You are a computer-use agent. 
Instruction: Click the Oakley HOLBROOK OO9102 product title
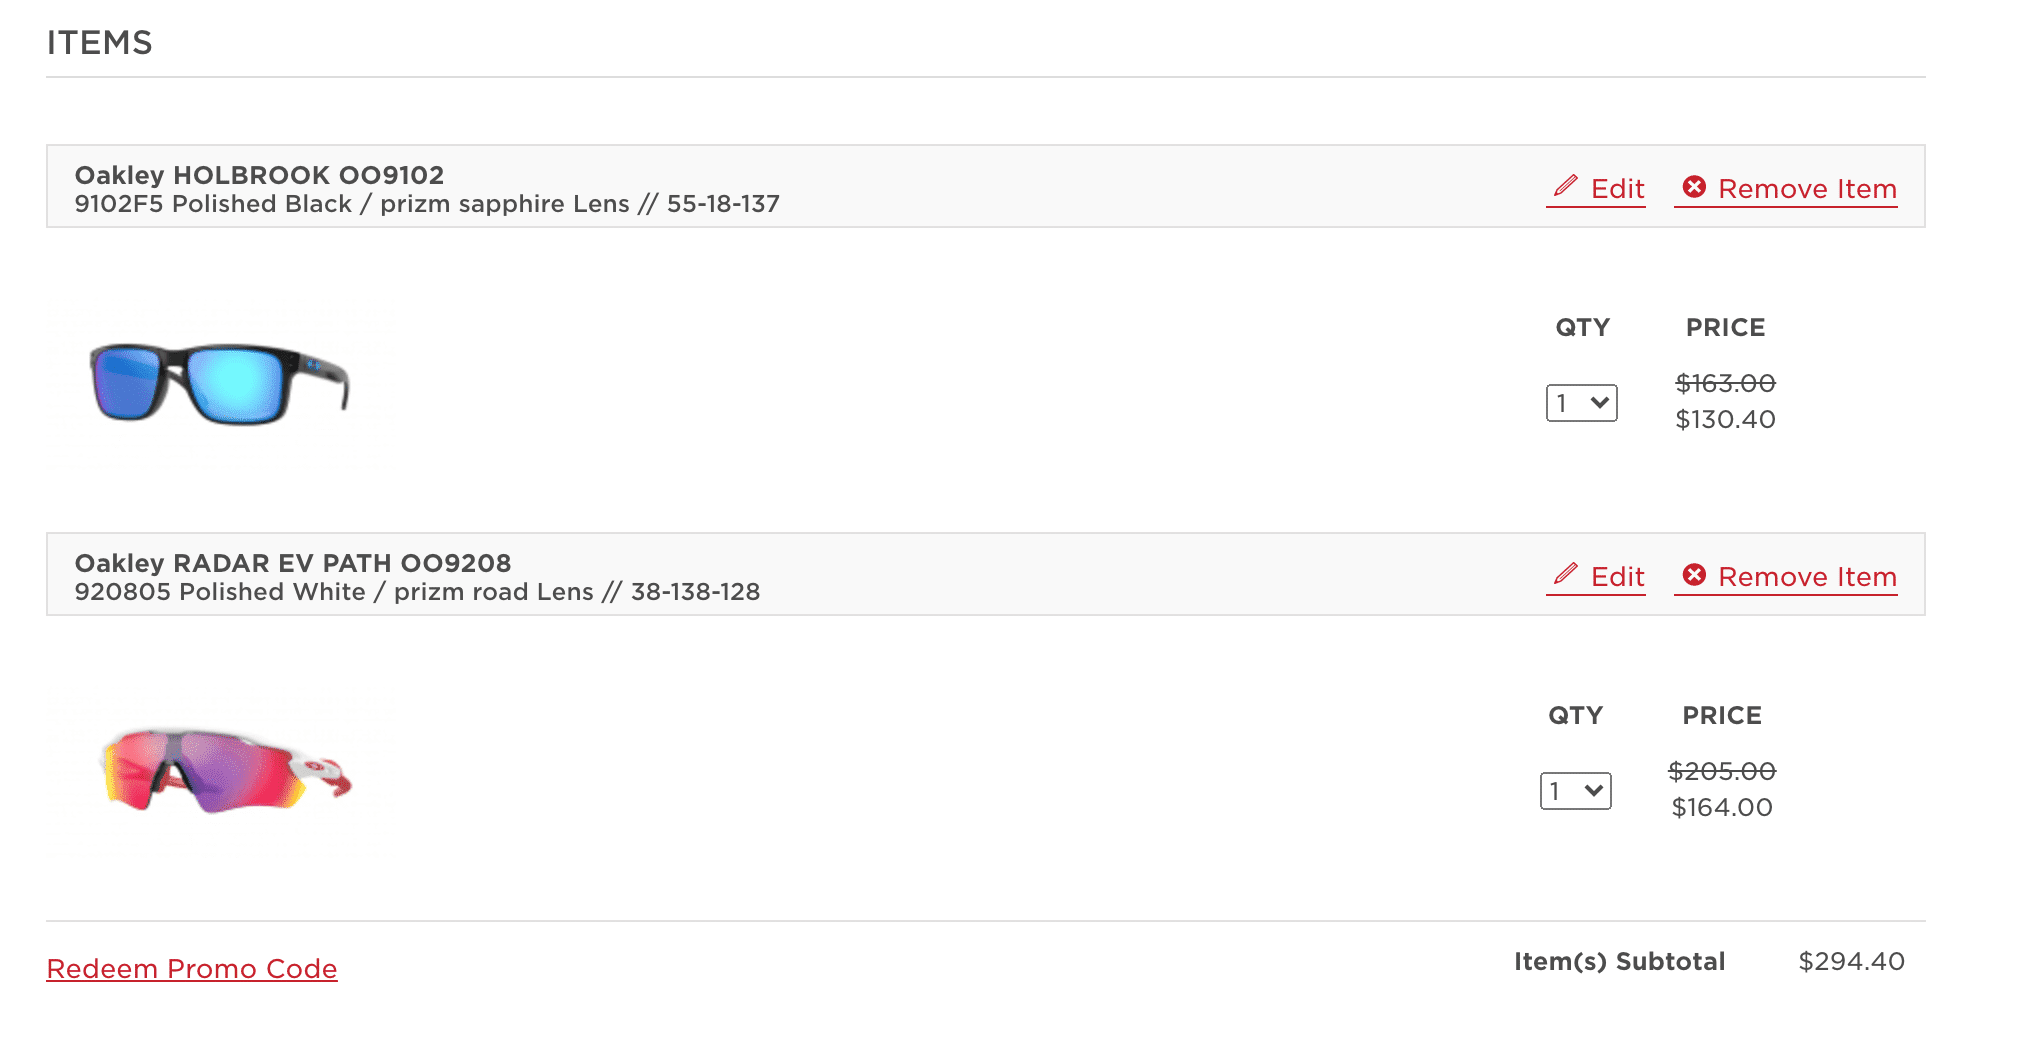click(x=259, y=175)
